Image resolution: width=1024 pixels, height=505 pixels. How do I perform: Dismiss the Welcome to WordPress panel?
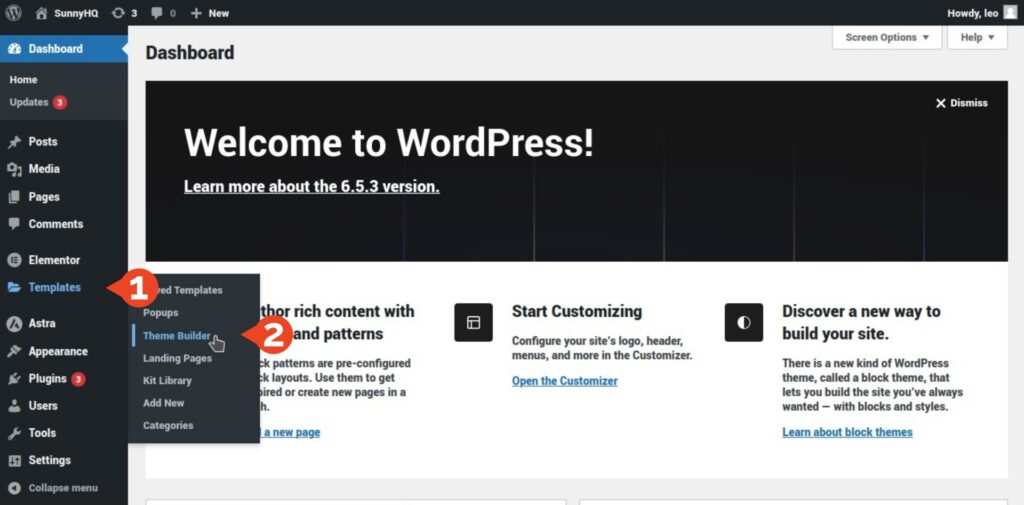(961, 103)
